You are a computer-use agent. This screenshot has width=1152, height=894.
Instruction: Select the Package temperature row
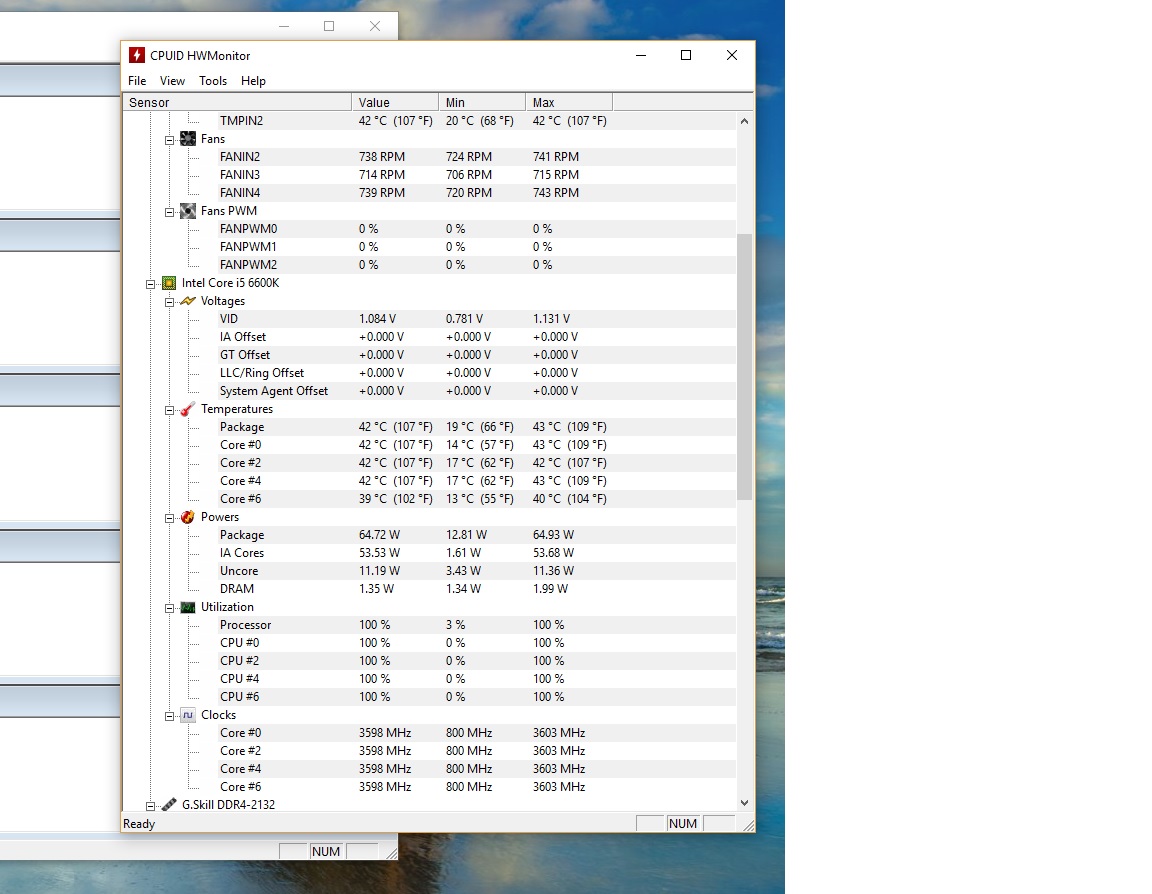coord(242,427)
